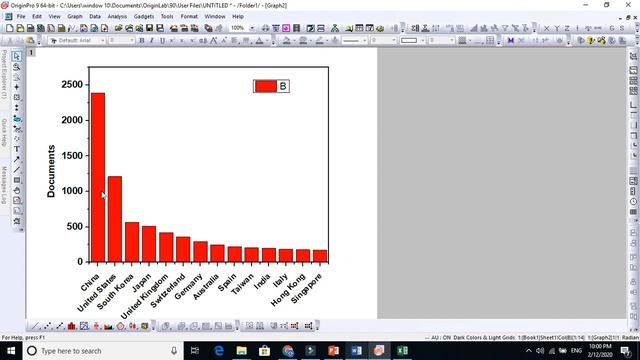Click Column bar chart icon bottom toolbar
Screen dimensions: 640x360
[72, 326]
